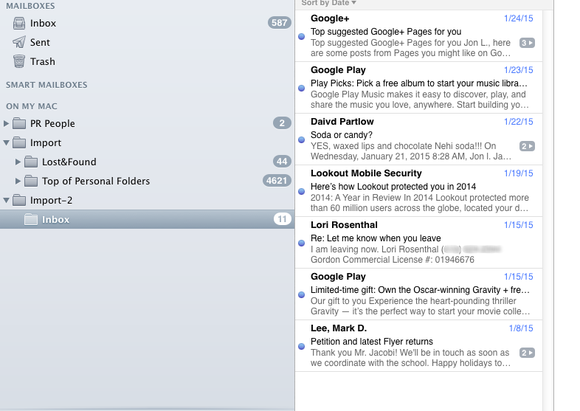Click the PR People folder icon
The width and height of the screenshot is (580, 411).
pyautogui.click(x=19, y=123)
